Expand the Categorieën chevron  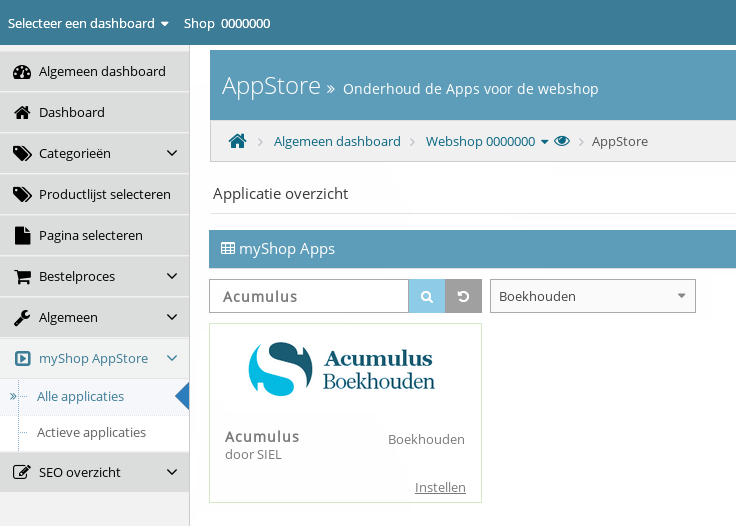(172, 153)
